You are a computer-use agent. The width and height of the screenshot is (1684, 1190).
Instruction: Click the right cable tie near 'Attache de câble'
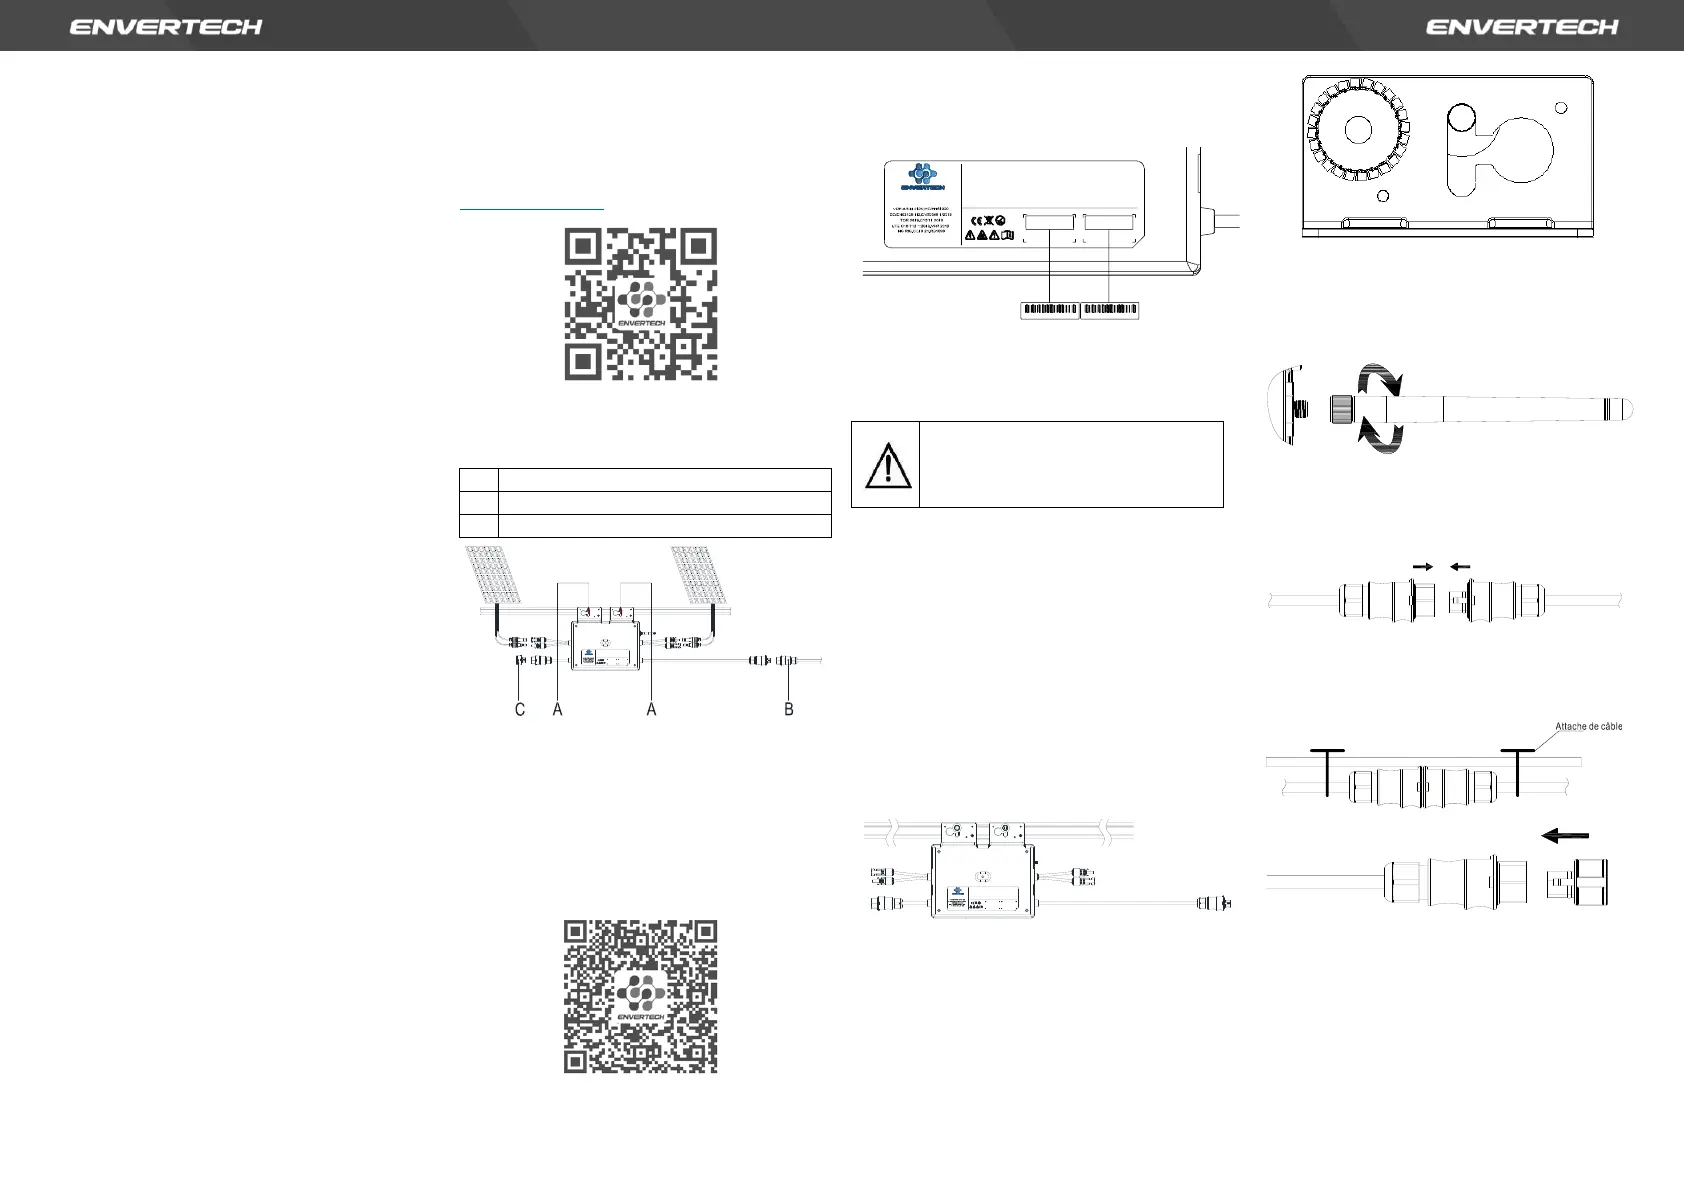[1517, 771]
